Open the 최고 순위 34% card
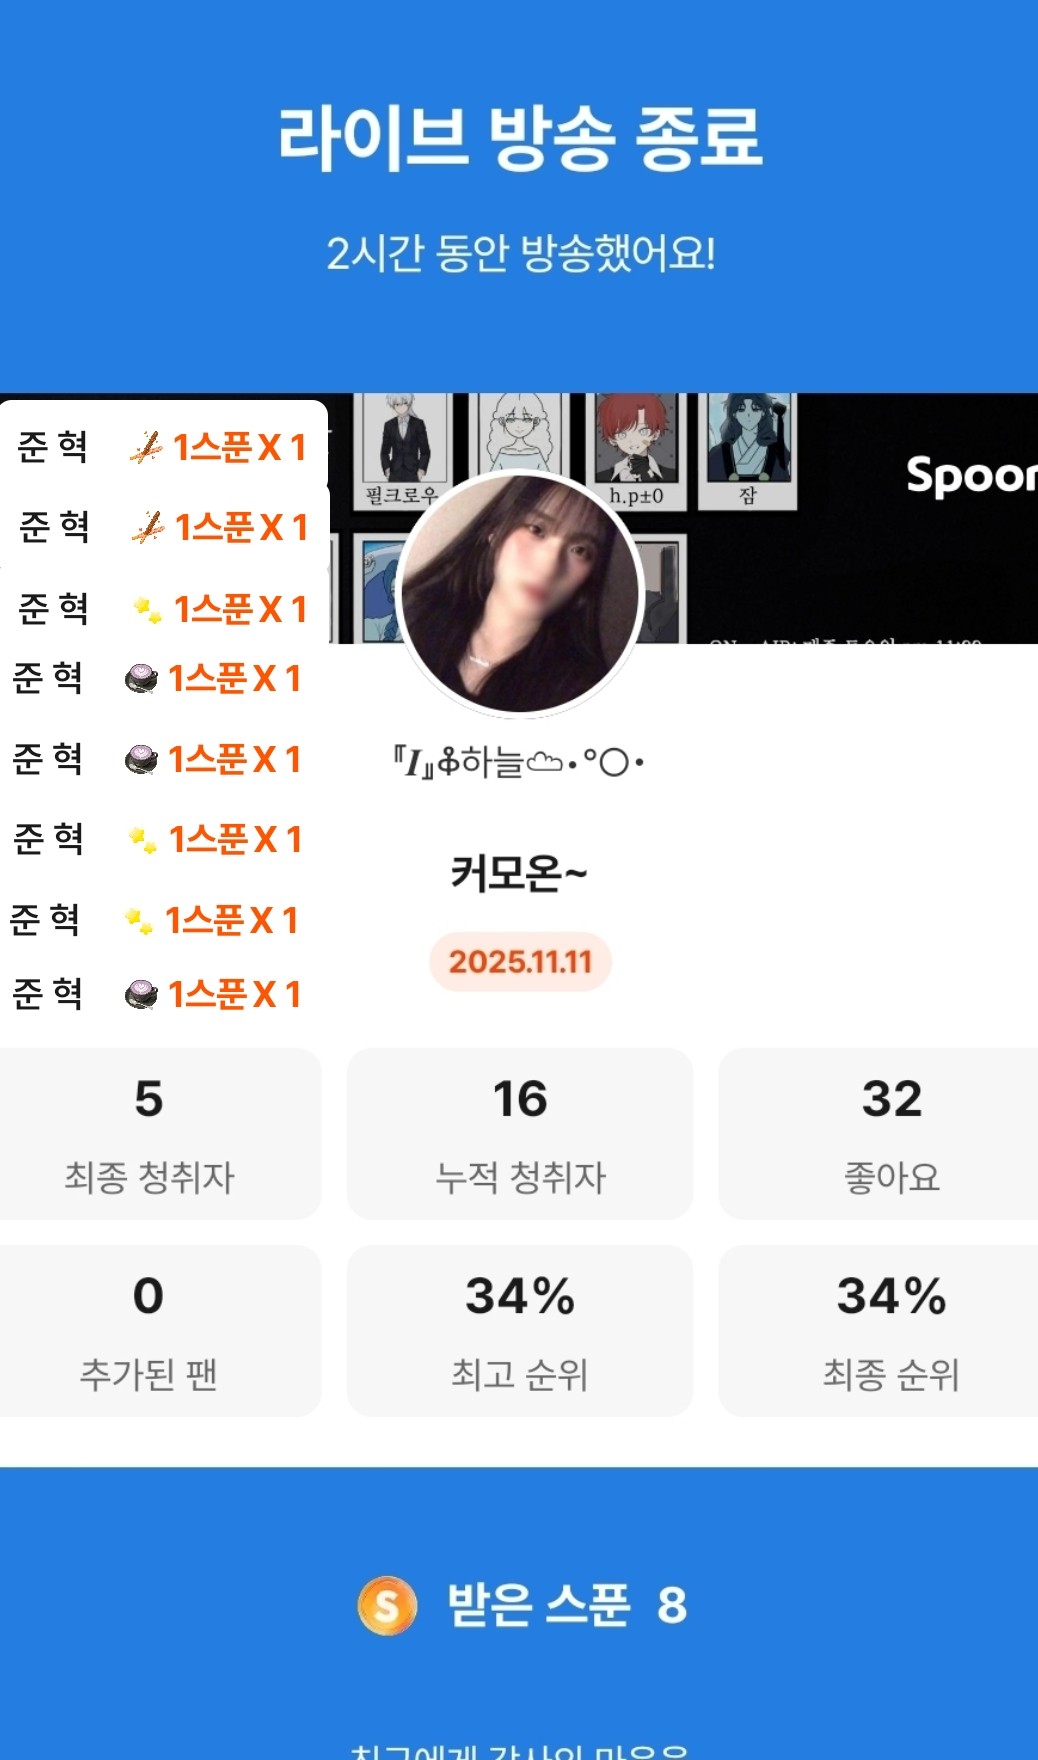 (520, 1331)
